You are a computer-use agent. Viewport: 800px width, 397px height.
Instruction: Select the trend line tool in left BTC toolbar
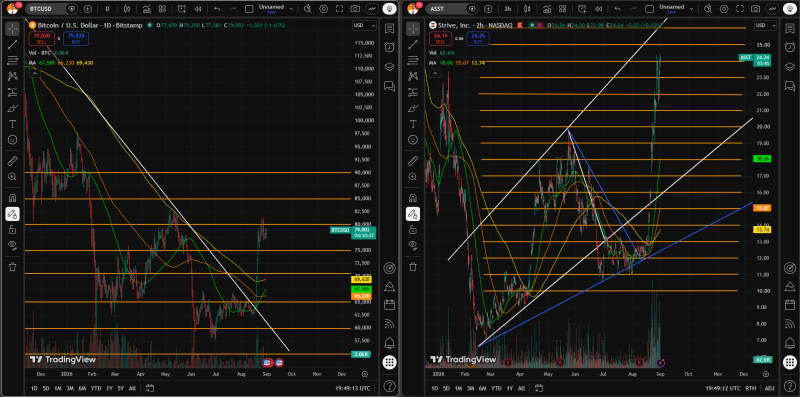(13, 44)
